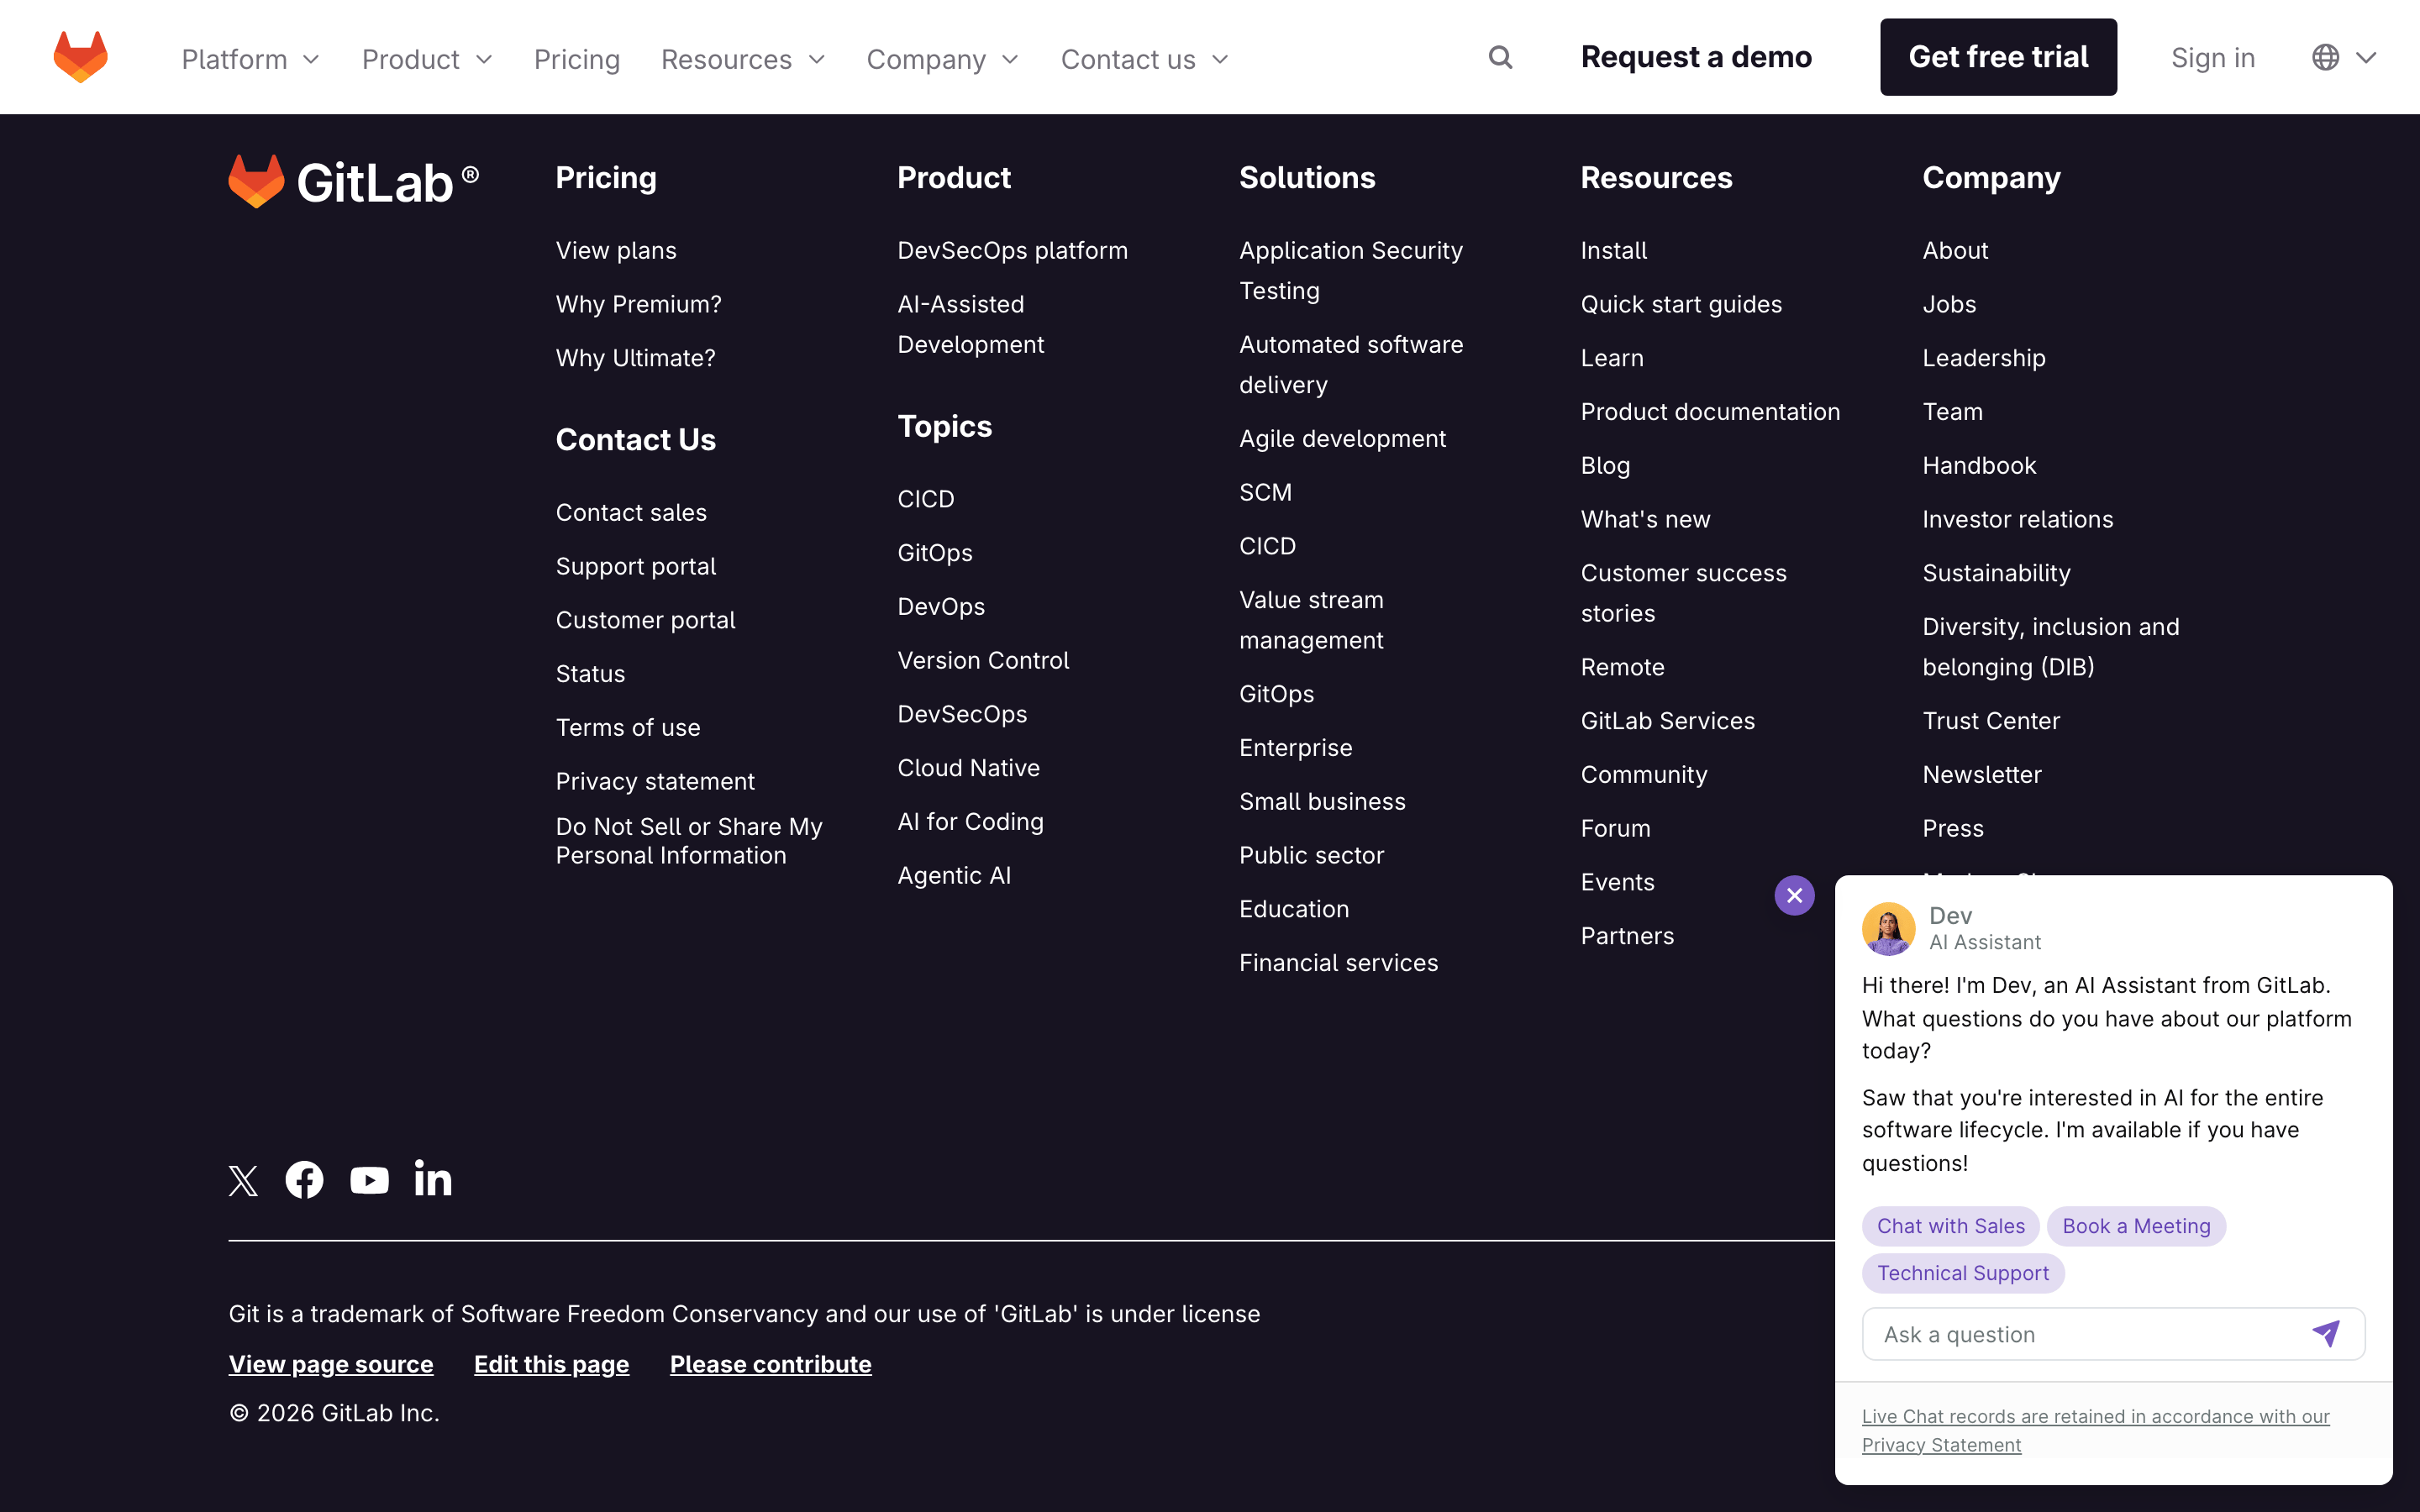Select the Book a Meeting chip
2420x1512 pixels.
click(2136, 1226)
